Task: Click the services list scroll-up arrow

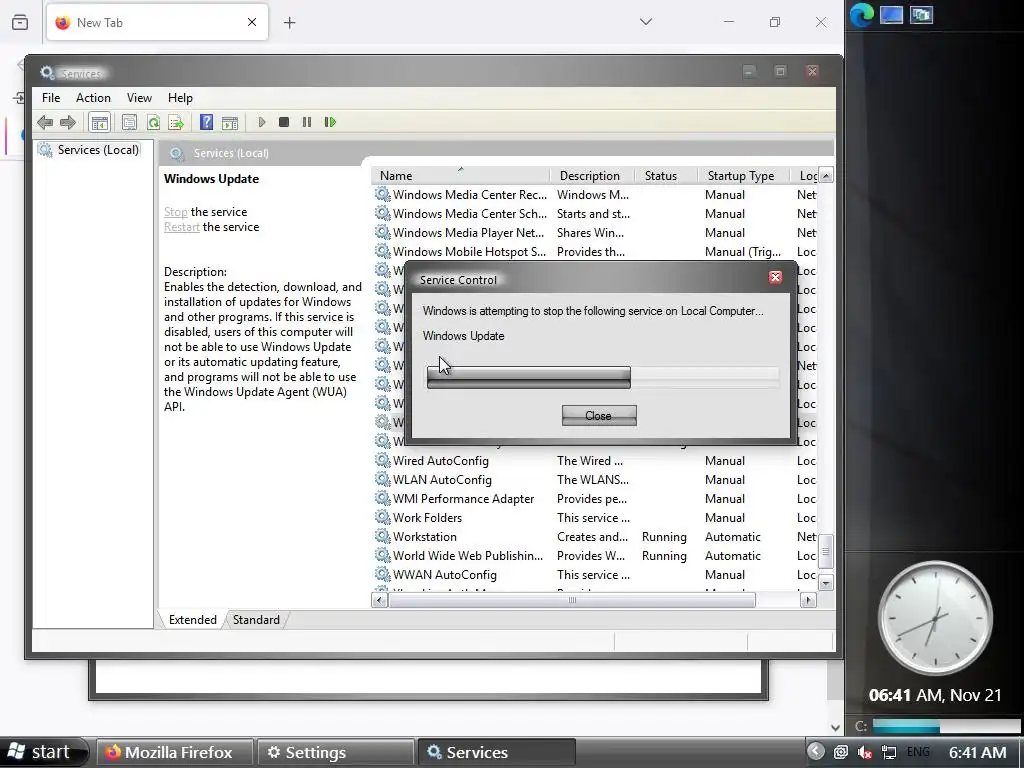Action: pyautogui.click(x=826, y=176)
